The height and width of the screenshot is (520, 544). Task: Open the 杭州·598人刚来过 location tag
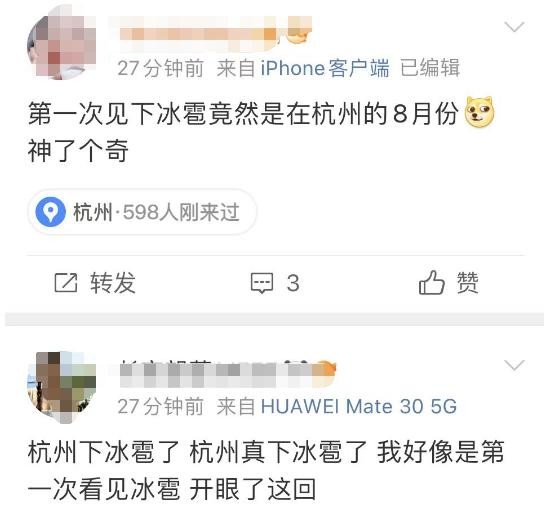point(142,212)
